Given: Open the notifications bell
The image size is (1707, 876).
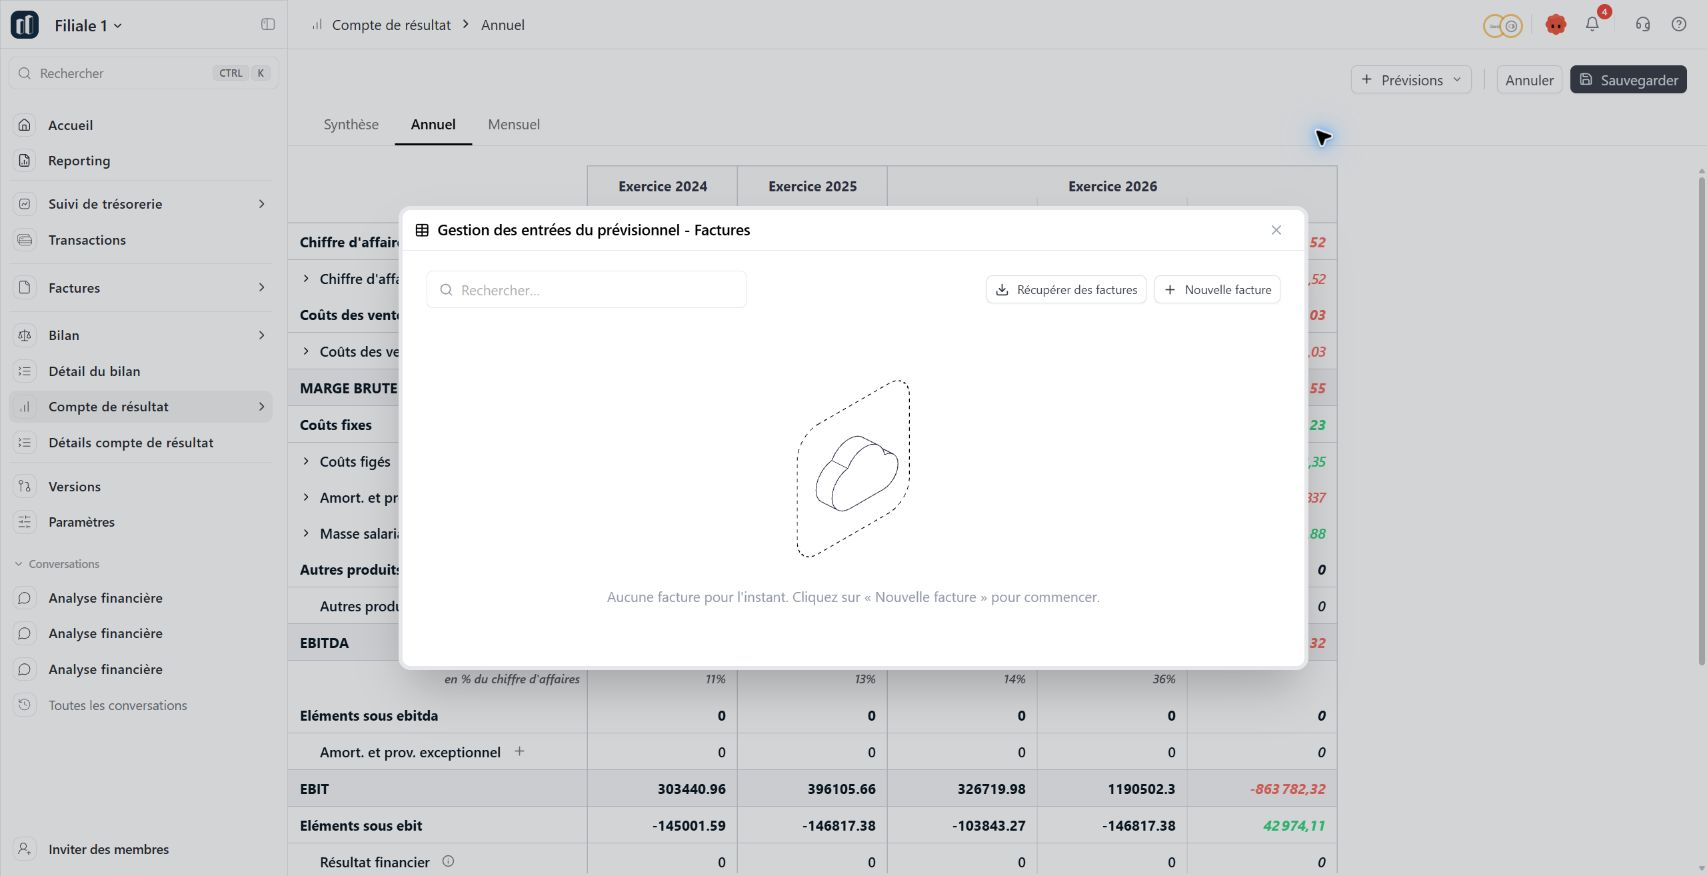Looking at the screenshot, I should tap(1592, 24).
